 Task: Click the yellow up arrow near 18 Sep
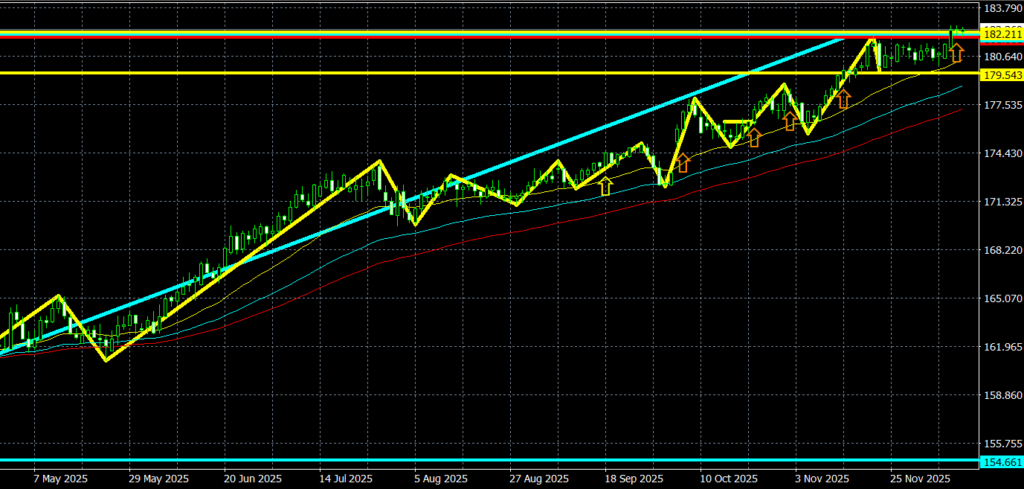pos(604,185)
